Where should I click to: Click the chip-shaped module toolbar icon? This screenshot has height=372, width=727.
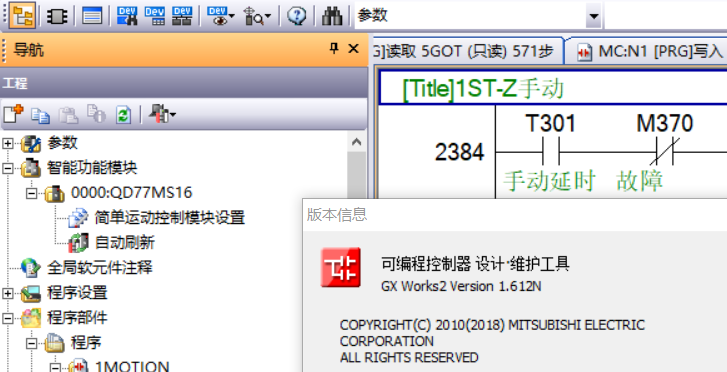click(57, 17)
